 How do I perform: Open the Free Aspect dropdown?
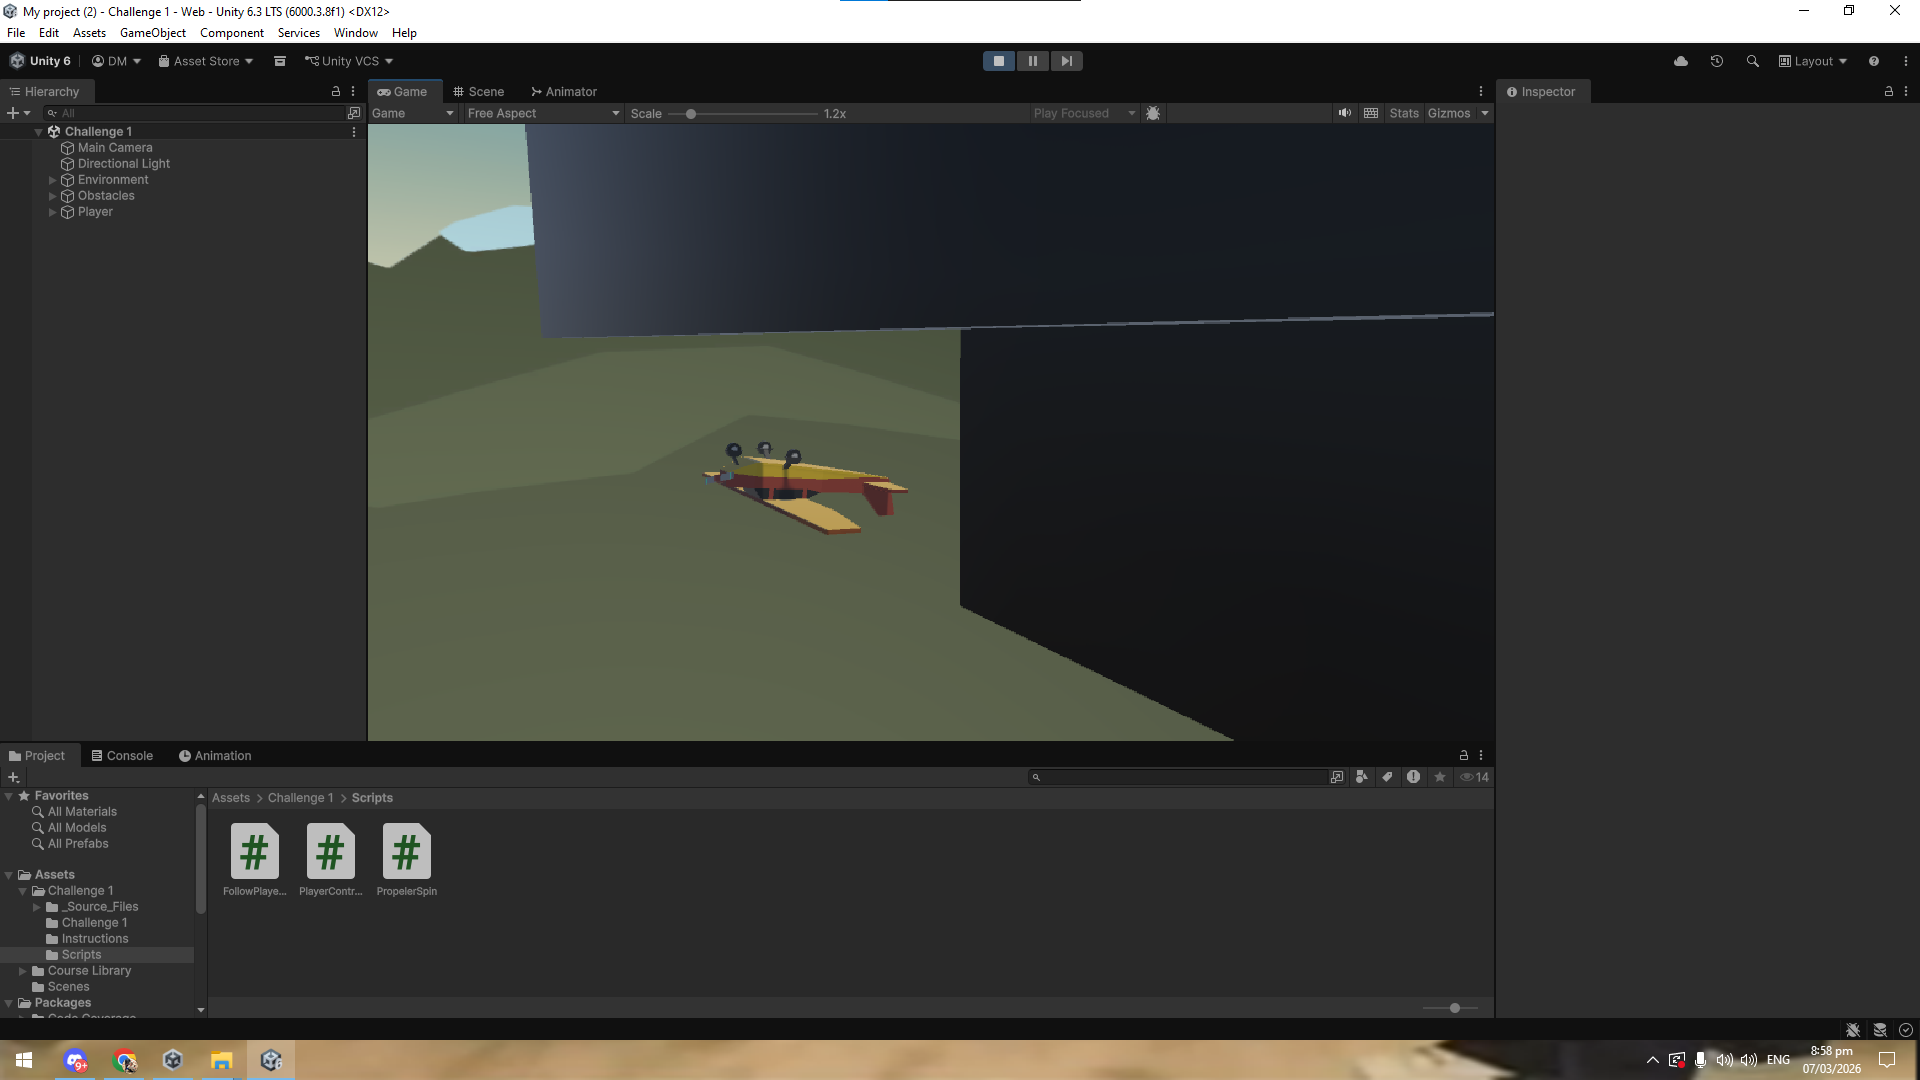(543, 113)
